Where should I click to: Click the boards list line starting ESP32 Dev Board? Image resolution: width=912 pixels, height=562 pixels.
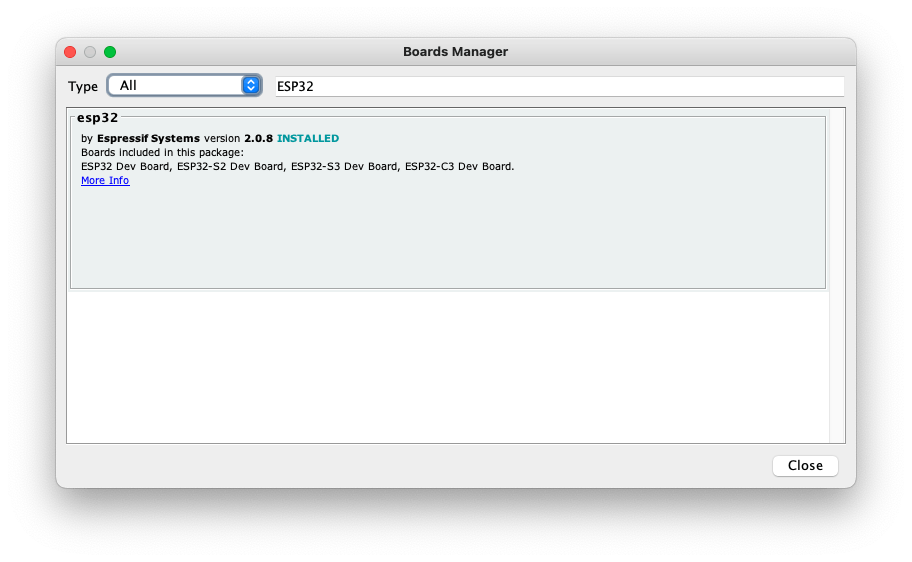tap(297, 166)
